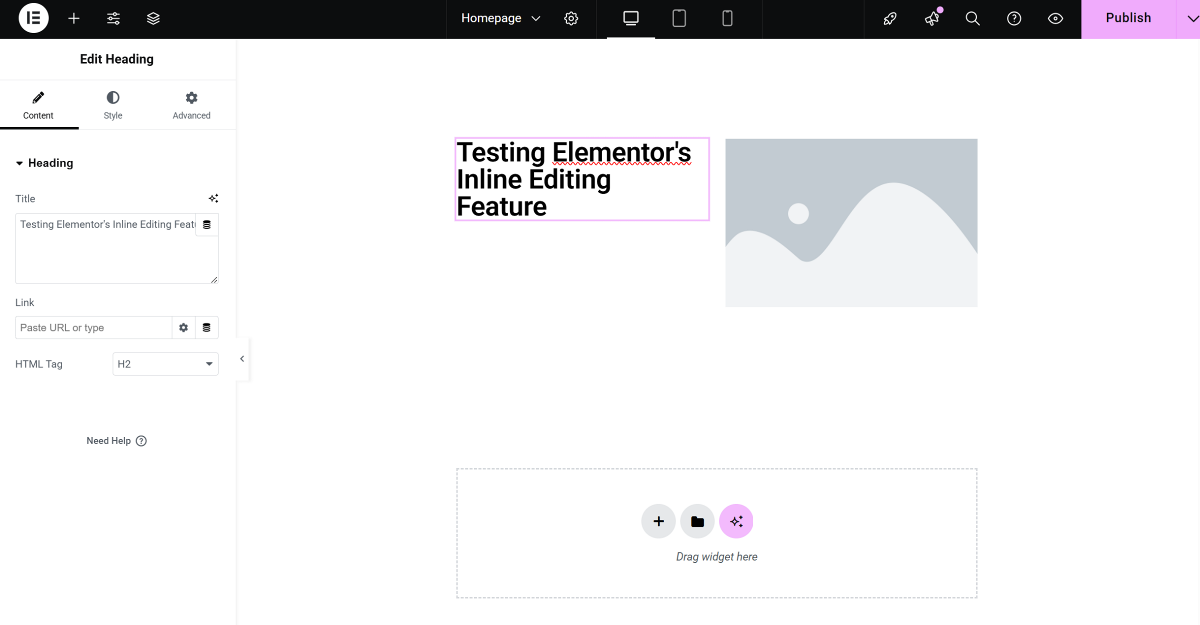Viewport: 1200px width, 625px height.
Task: Open Add Element plus icon in top bar
Action: click(74, 19)
